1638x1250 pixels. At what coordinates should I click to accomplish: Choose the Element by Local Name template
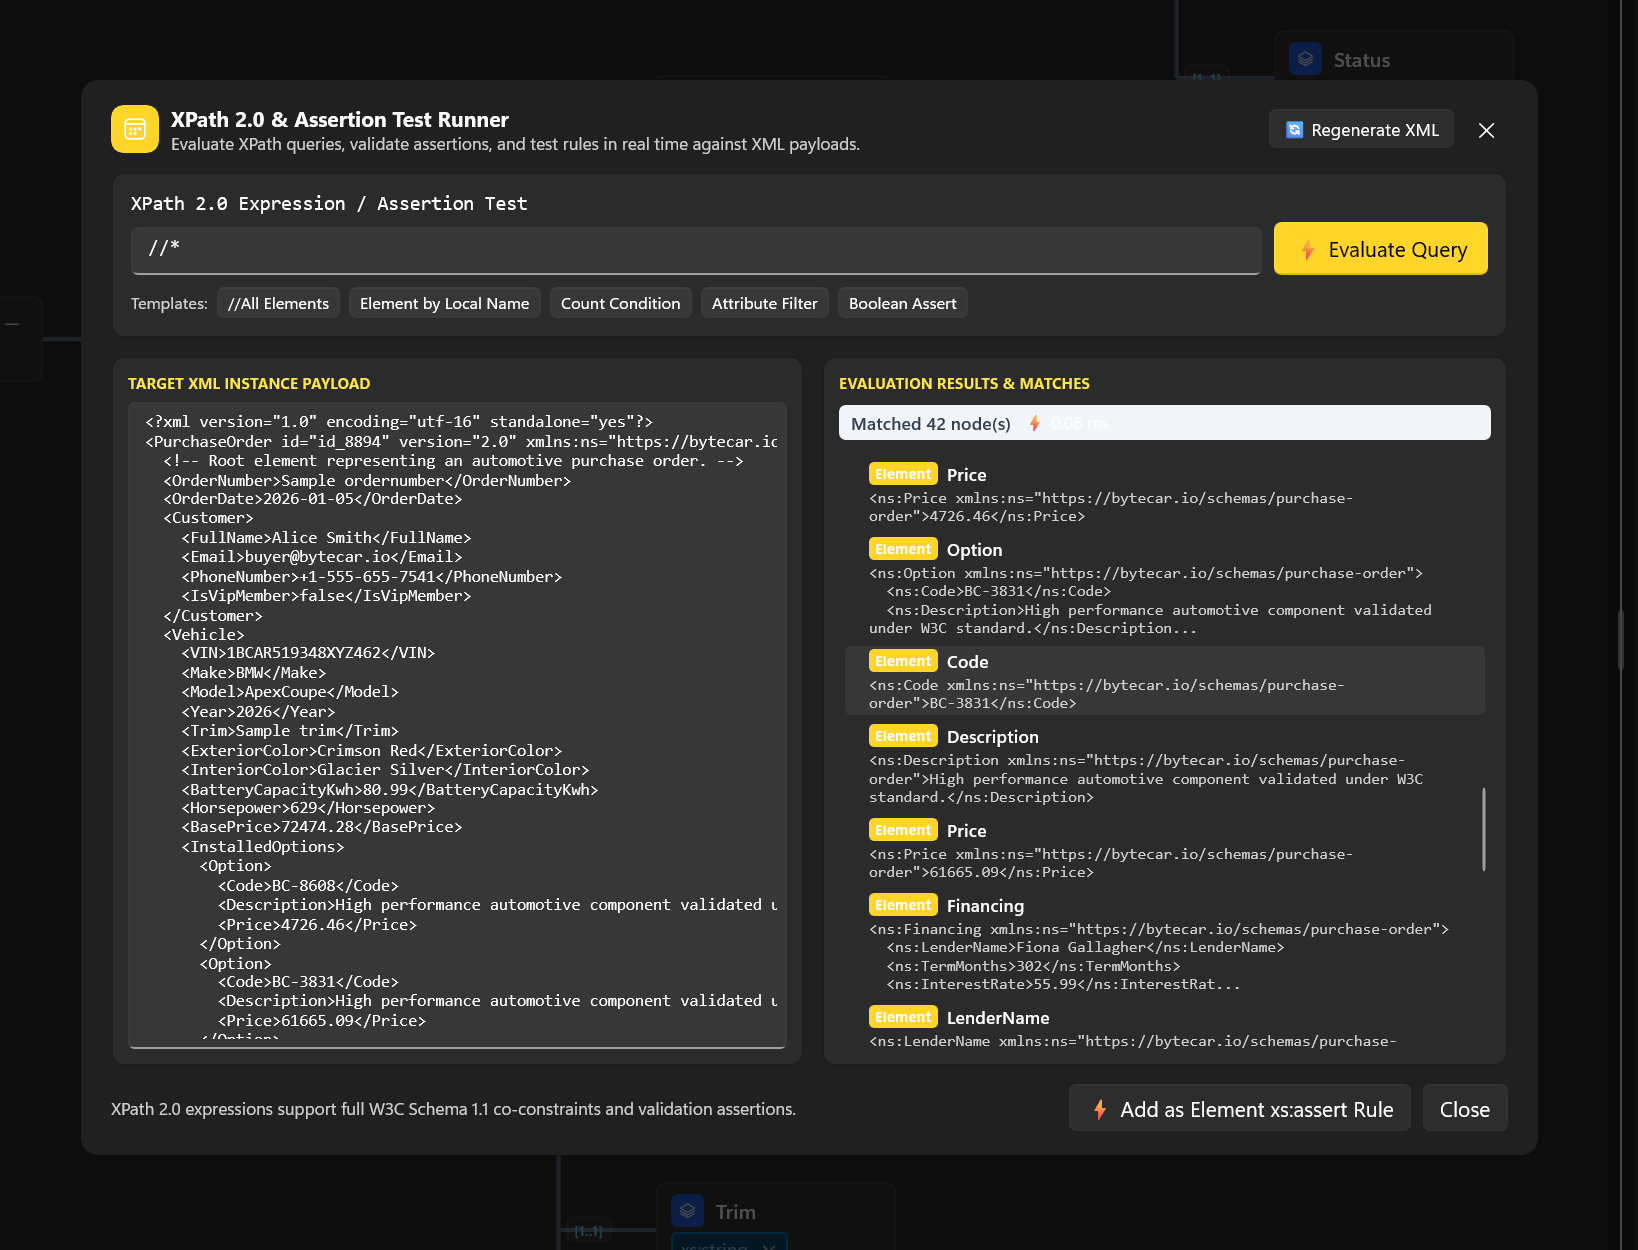(x=444, y=303)
